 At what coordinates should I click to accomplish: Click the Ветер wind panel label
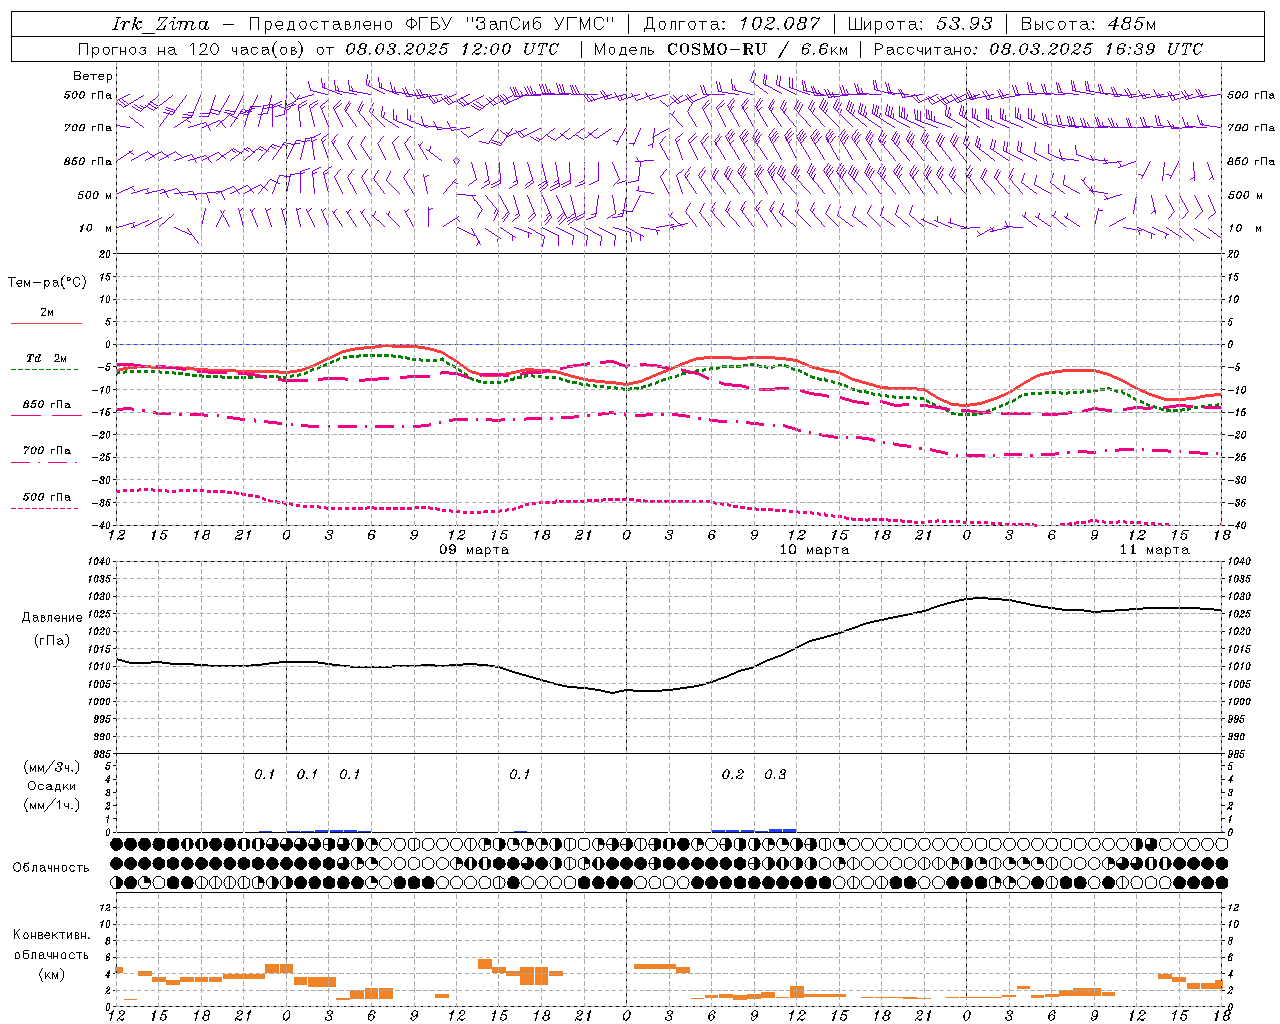point(93,76)
